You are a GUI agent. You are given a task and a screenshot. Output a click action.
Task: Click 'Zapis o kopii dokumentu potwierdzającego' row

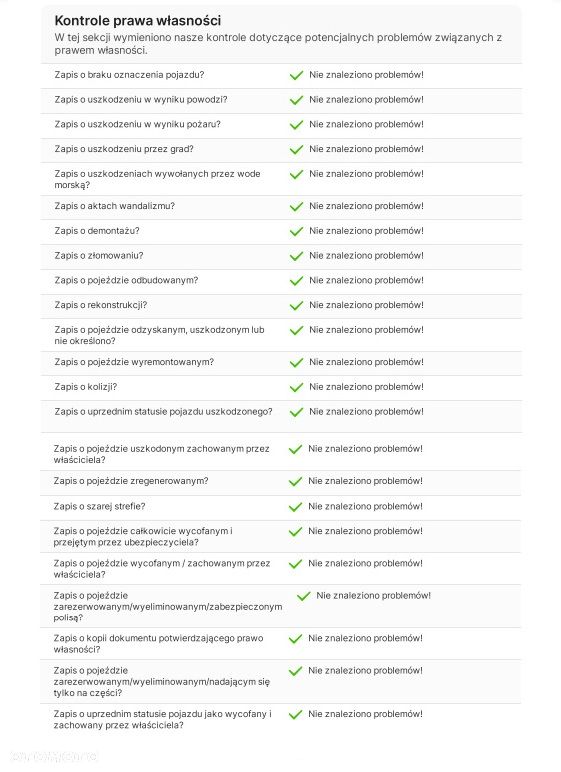281,643
